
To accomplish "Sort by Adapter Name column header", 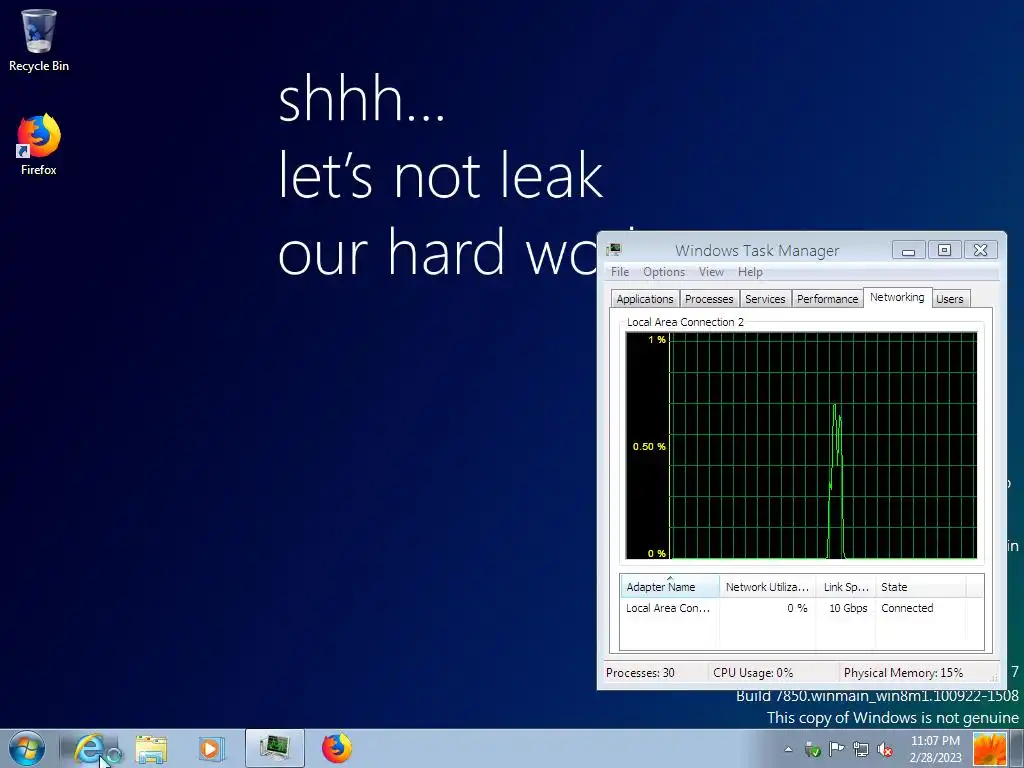I will pyautogui.click(x=670, y=586).
